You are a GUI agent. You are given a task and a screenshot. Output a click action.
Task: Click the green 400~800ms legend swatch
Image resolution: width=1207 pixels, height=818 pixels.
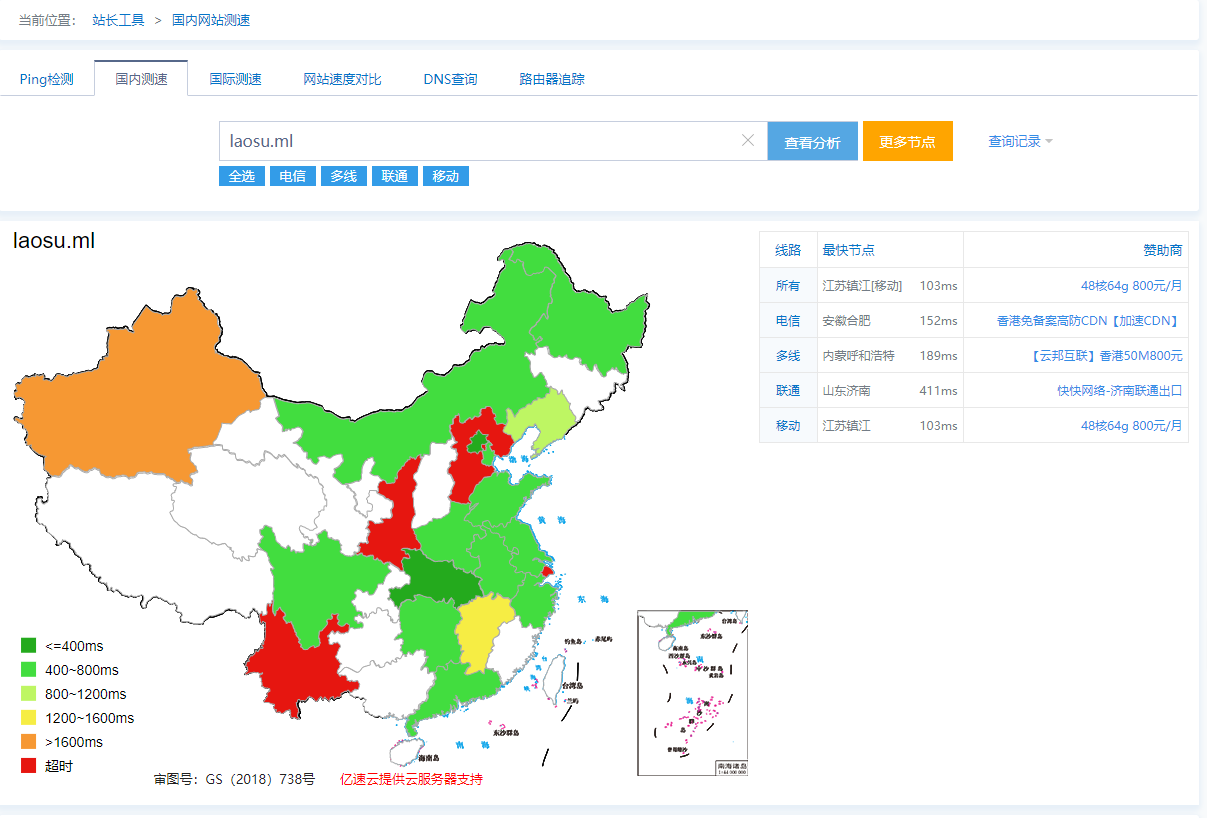tap(28, 670)
